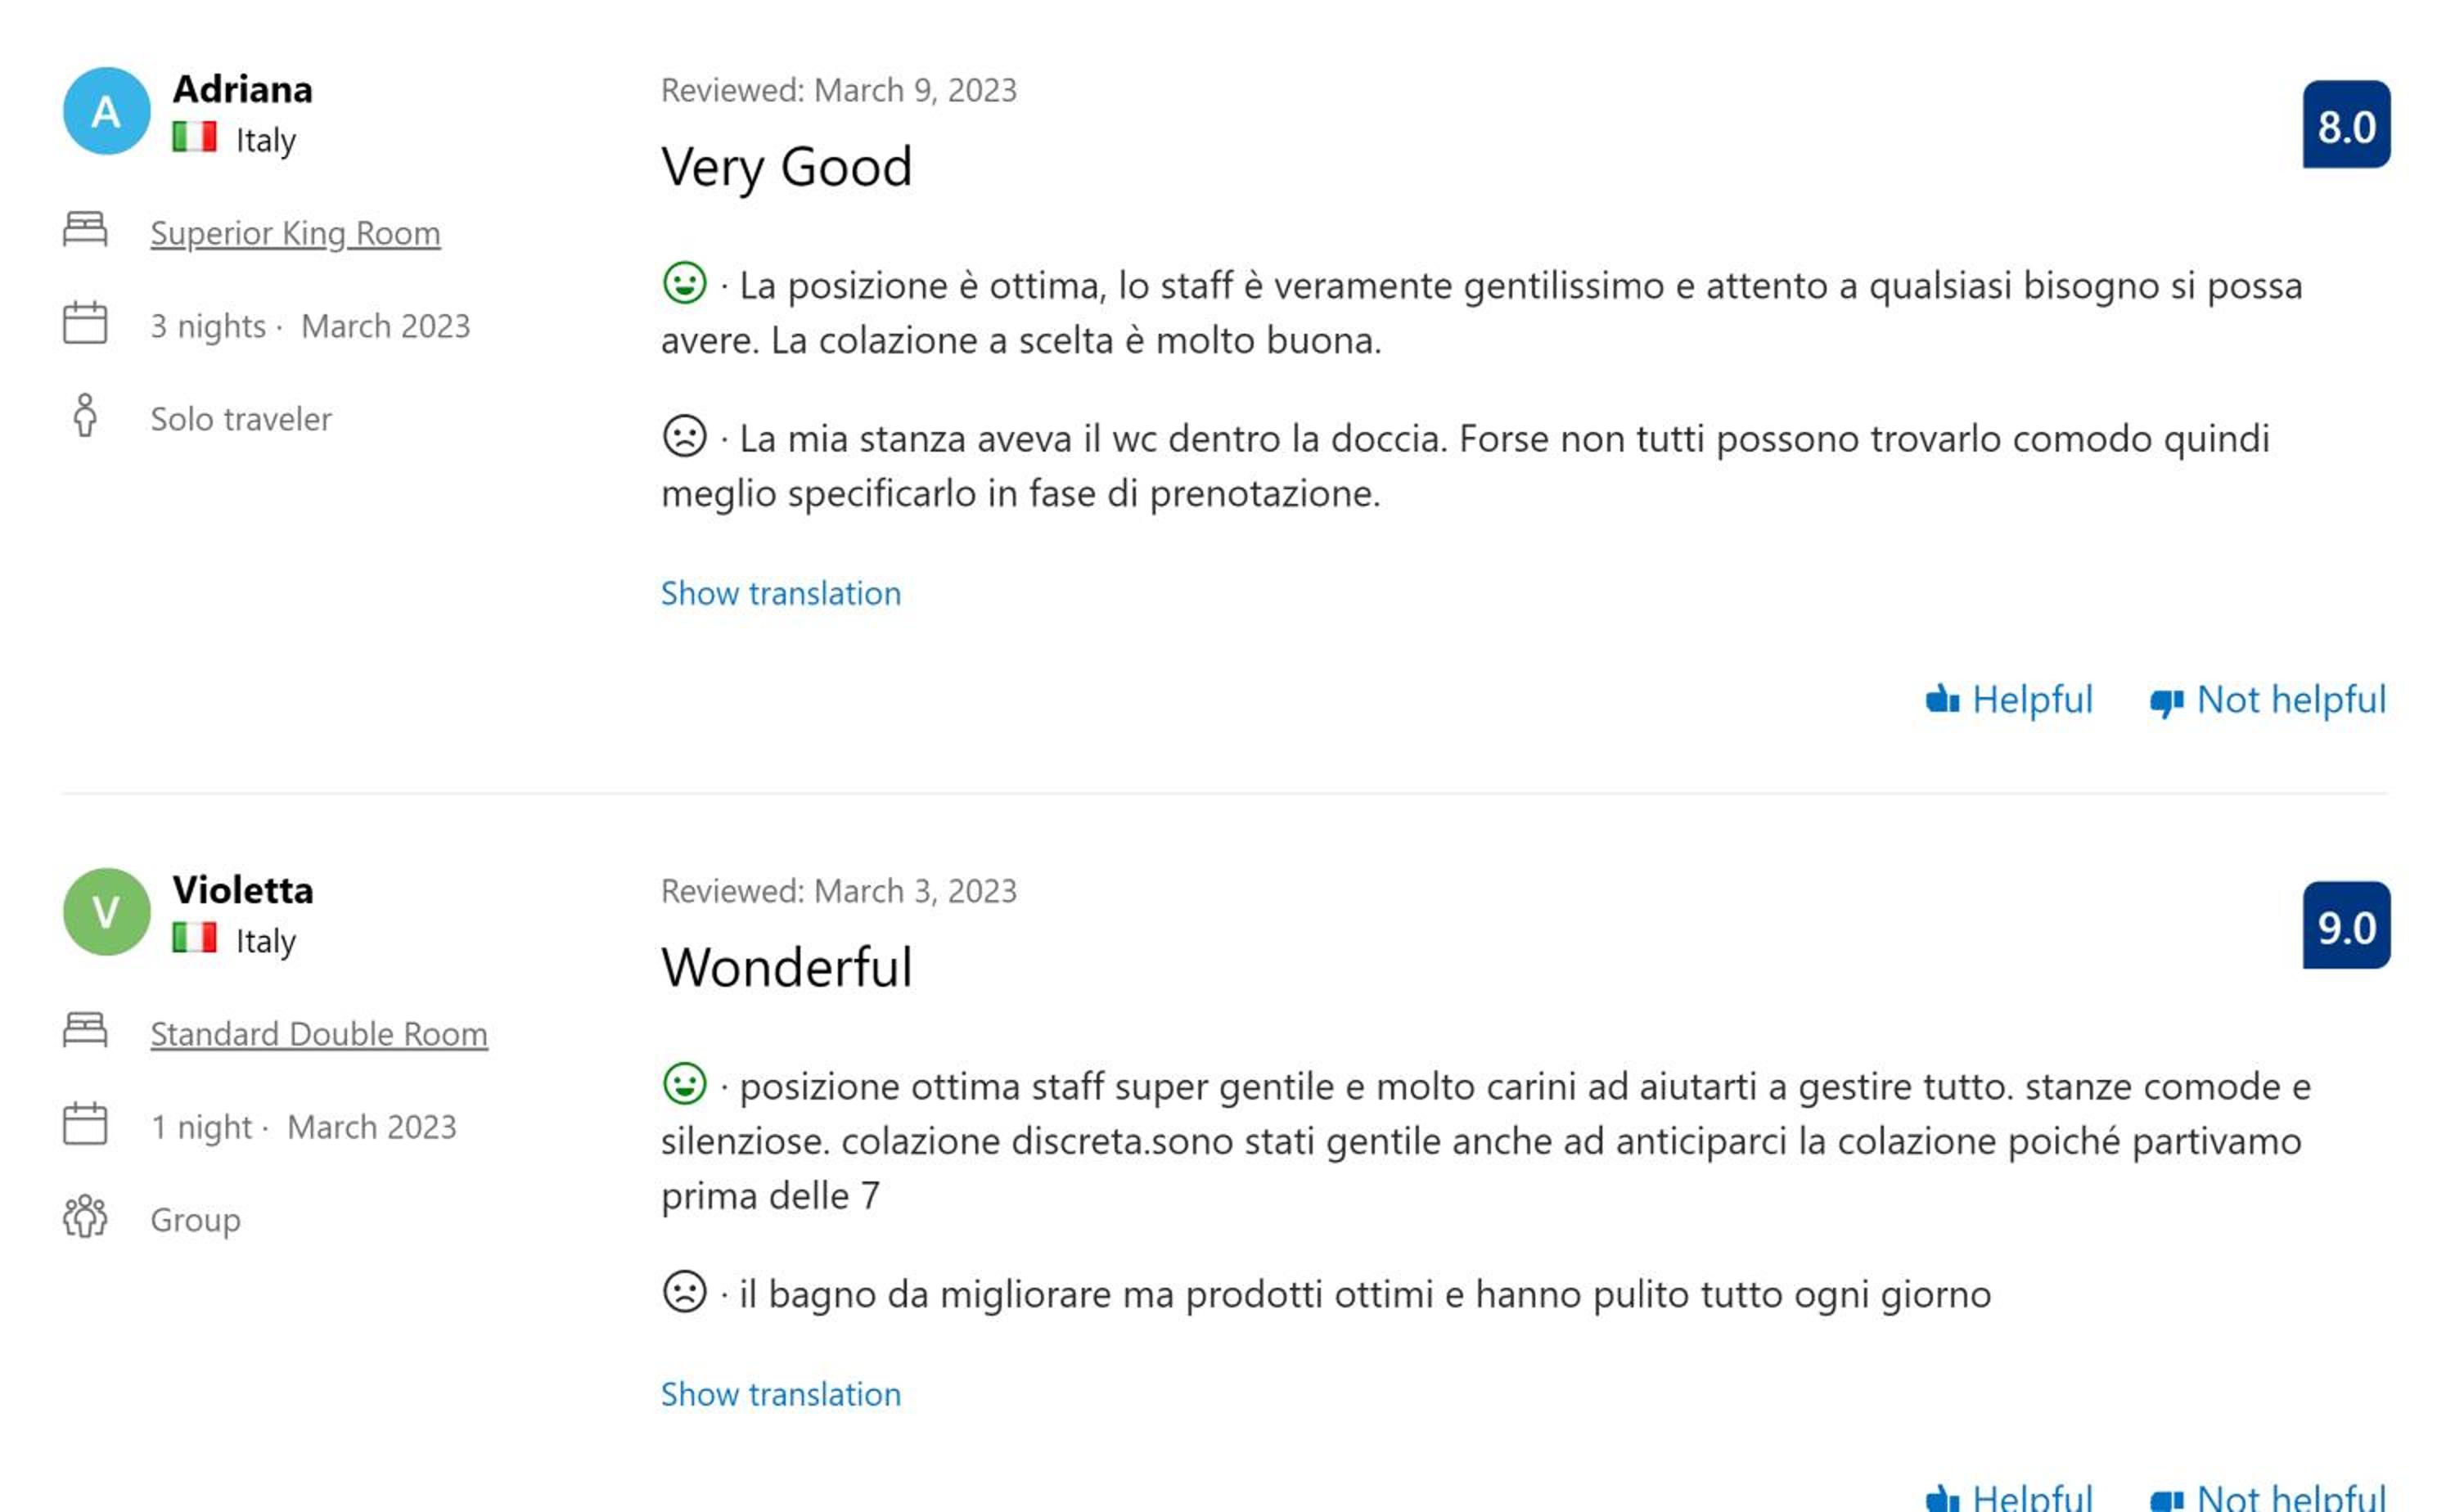Click the sad face icon in Violetta's review
Image resolution: width=2455 pixels, height=1512 pixels.
tap(685, 1291)
